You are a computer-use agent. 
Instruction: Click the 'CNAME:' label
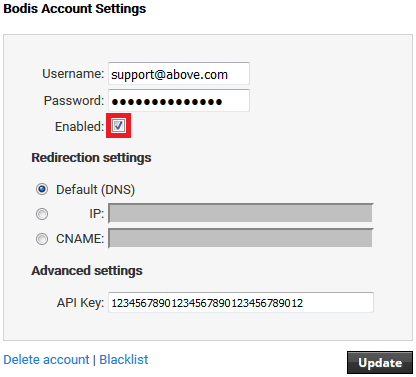tap(80, 239)
